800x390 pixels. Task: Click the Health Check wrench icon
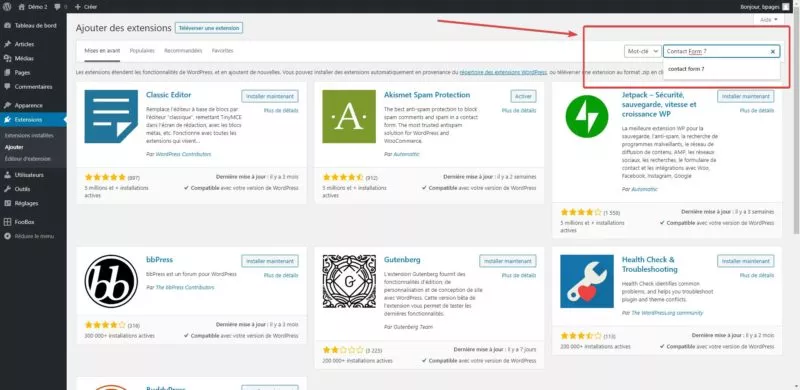[587, 281]
